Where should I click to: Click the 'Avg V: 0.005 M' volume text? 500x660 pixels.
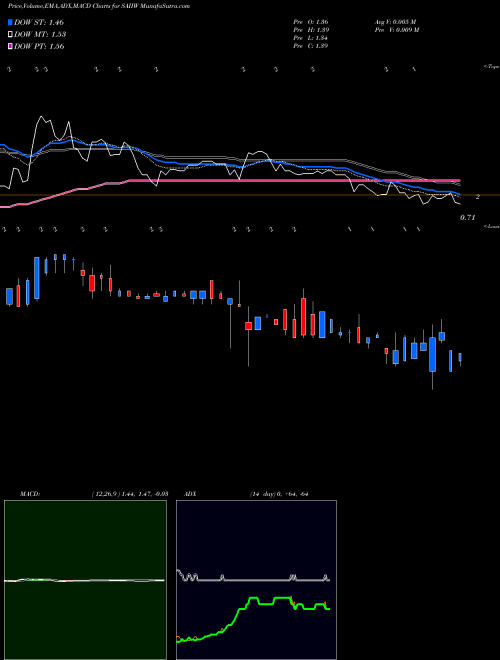(x=395, y=22)
